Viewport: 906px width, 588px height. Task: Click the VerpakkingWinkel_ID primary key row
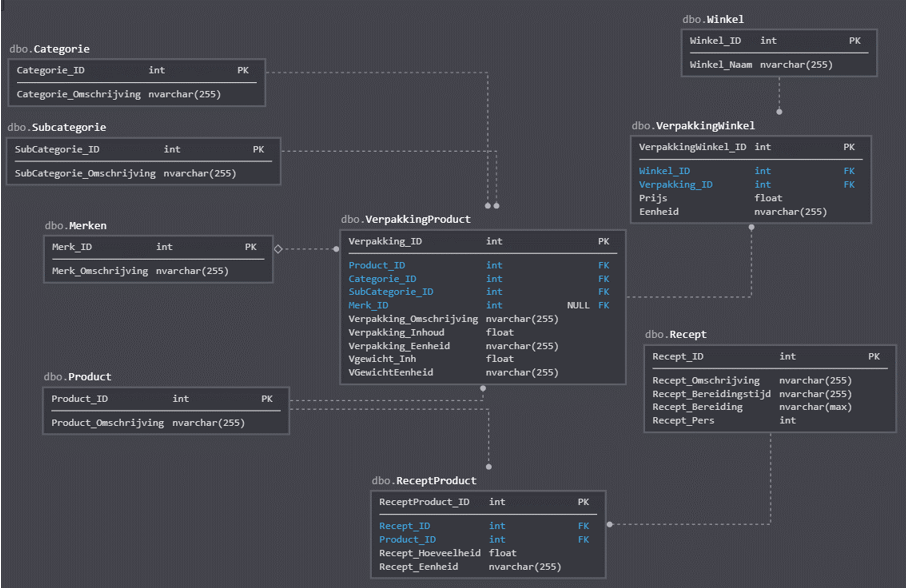point(751,147)
